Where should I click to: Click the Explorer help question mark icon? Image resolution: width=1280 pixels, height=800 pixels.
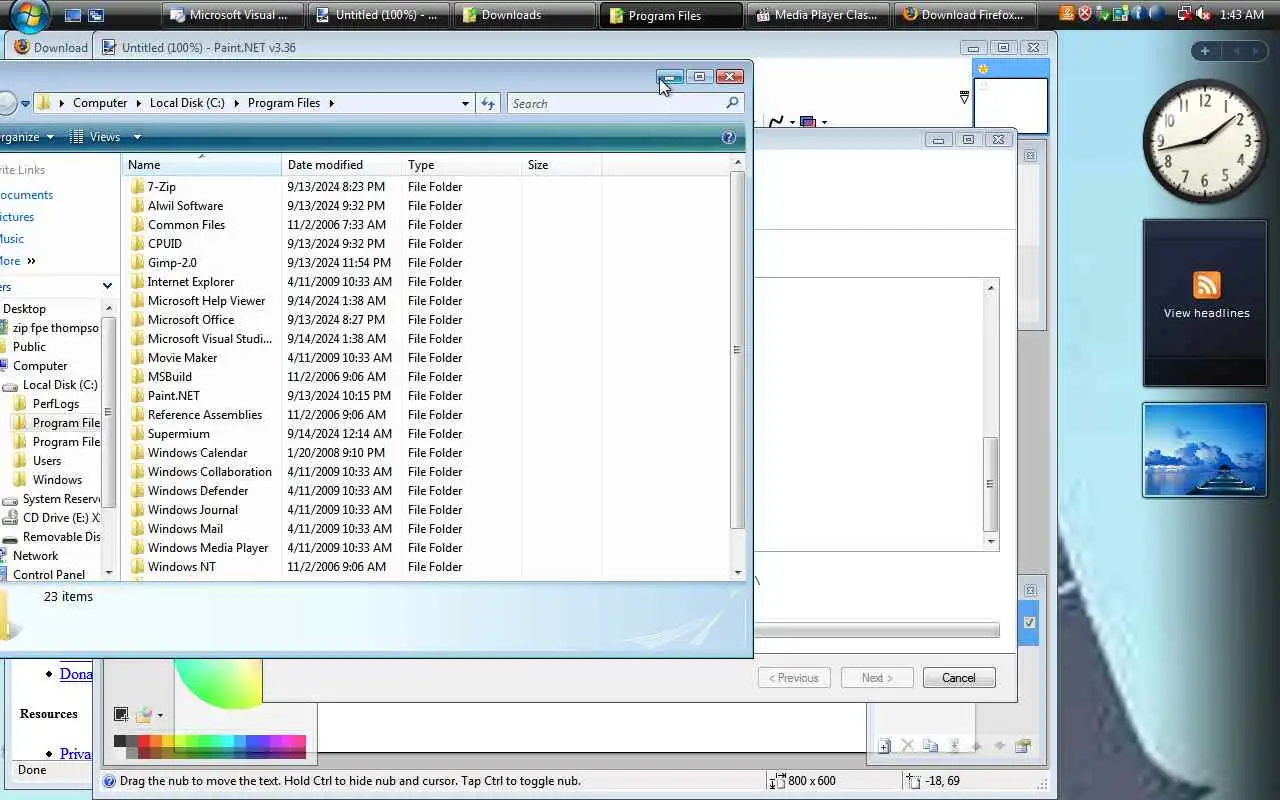pyautogui.click(x=729, y=137)
